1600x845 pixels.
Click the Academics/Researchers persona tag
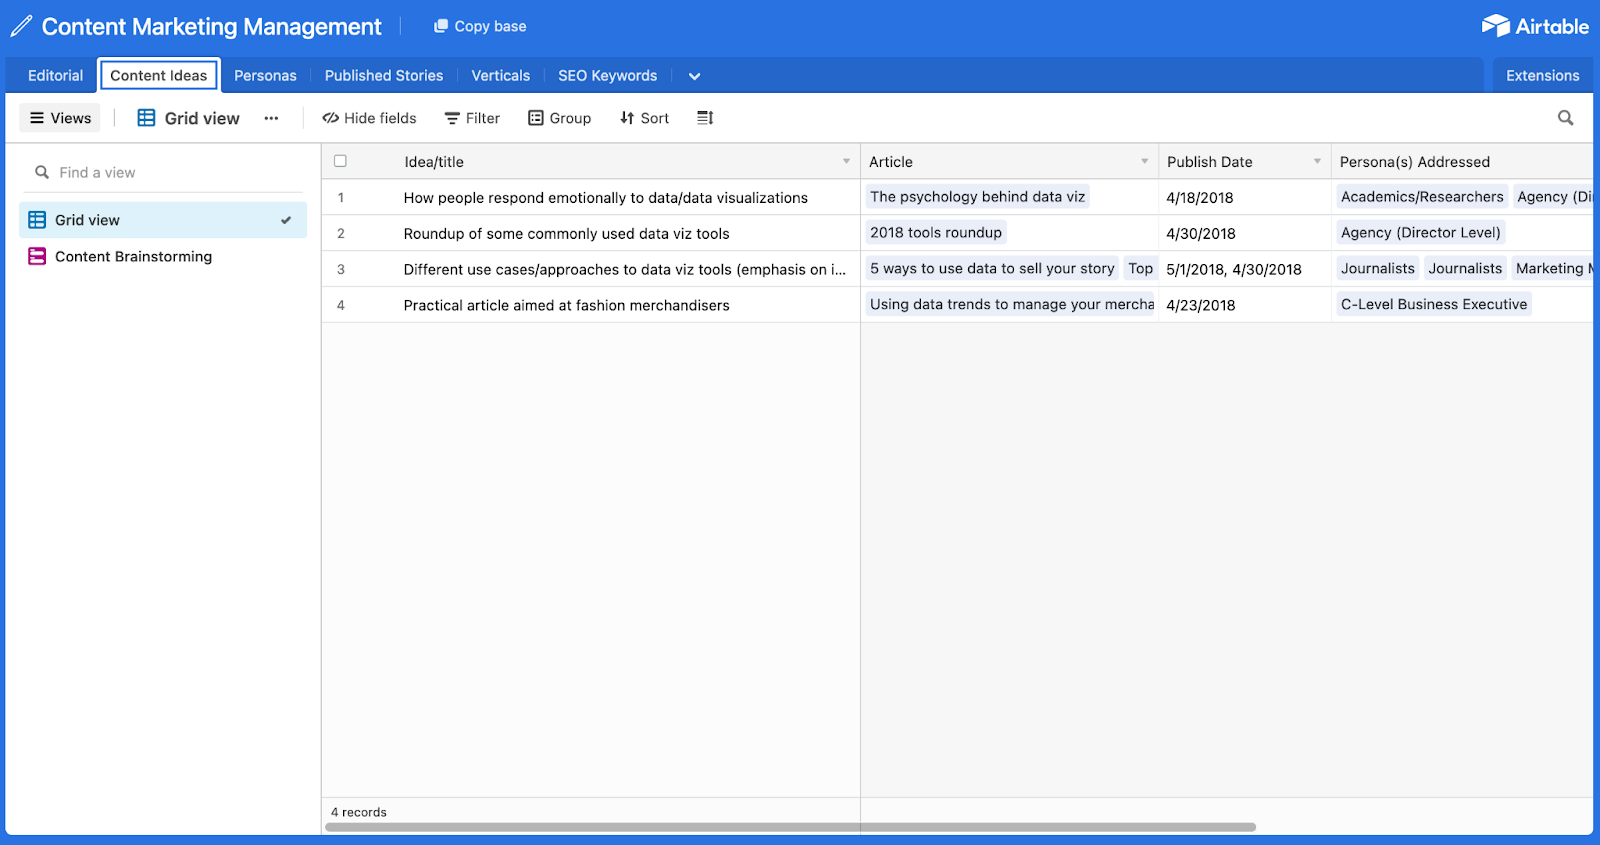pyautogui.click(x=1422, y=197)
